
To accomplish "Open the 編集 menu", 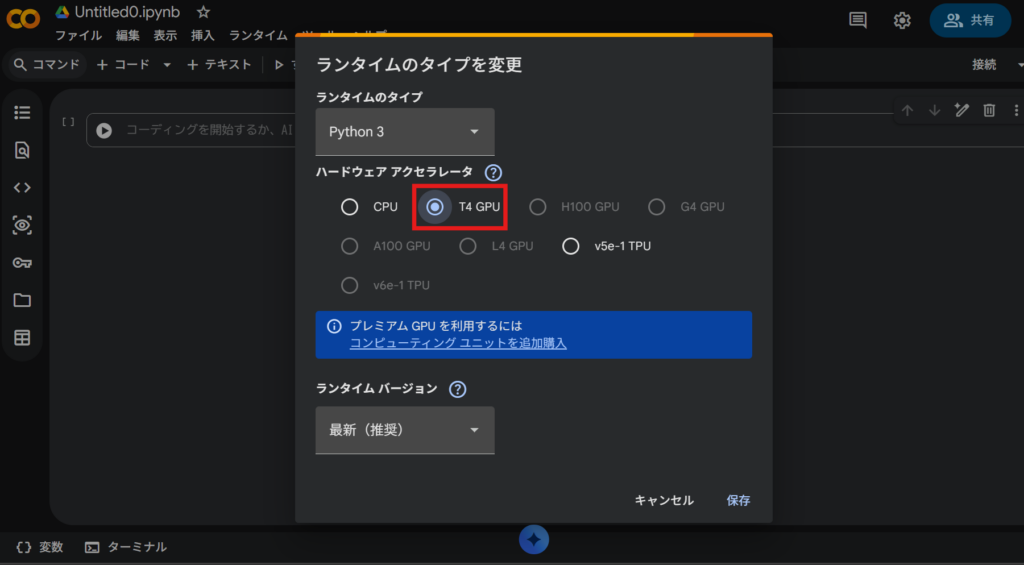I will (x=127, y=35).
